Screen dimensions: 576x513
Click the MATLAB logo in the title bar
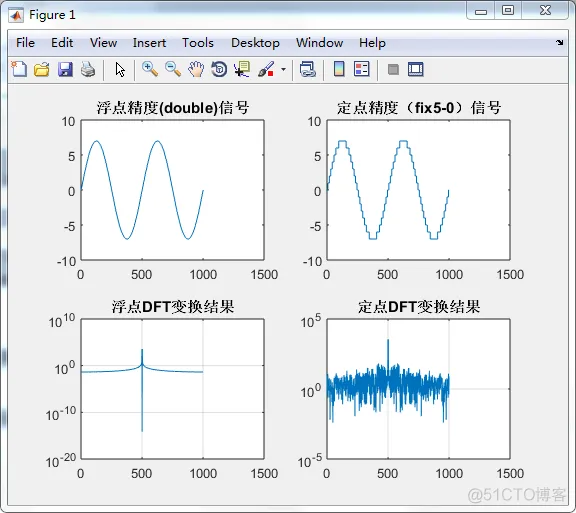(17, 15)
